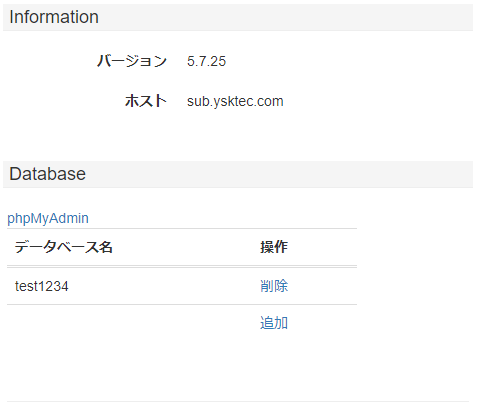477x411 pixels.
Task: Select the Database section heading
Action: pos(47,174)
